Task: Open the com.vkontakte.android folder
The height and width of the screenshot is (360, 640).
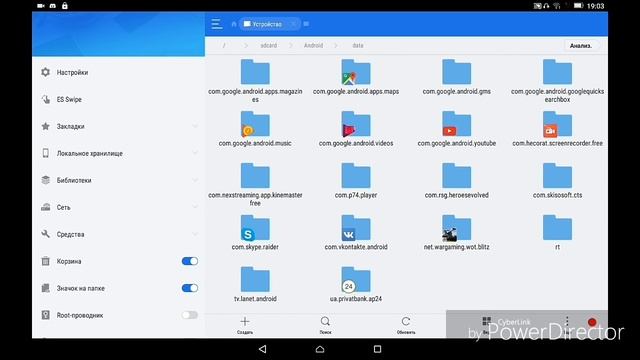Action: pyautogui.click(x=356, y=232)
